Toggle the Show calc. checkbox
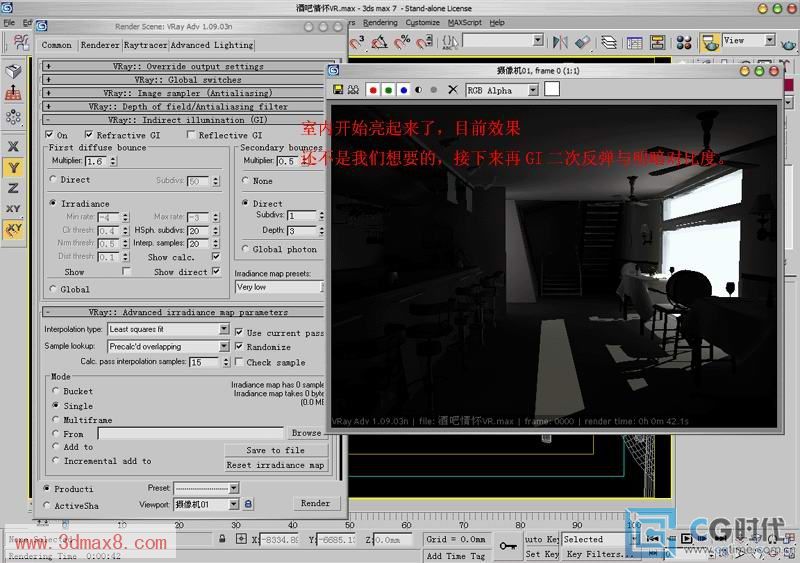This screenshot has height=563, width=800. (216, 256)
